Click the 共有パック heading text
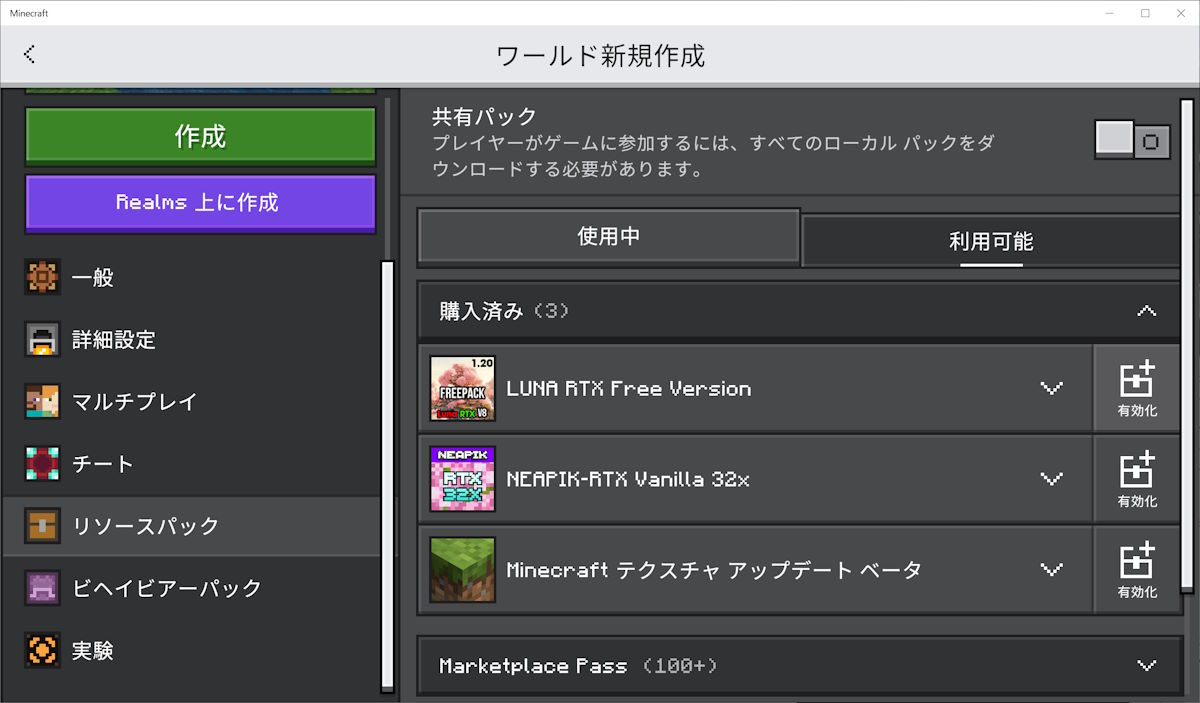This screenshot has width=1200, height=703. (x=485, y=116)
